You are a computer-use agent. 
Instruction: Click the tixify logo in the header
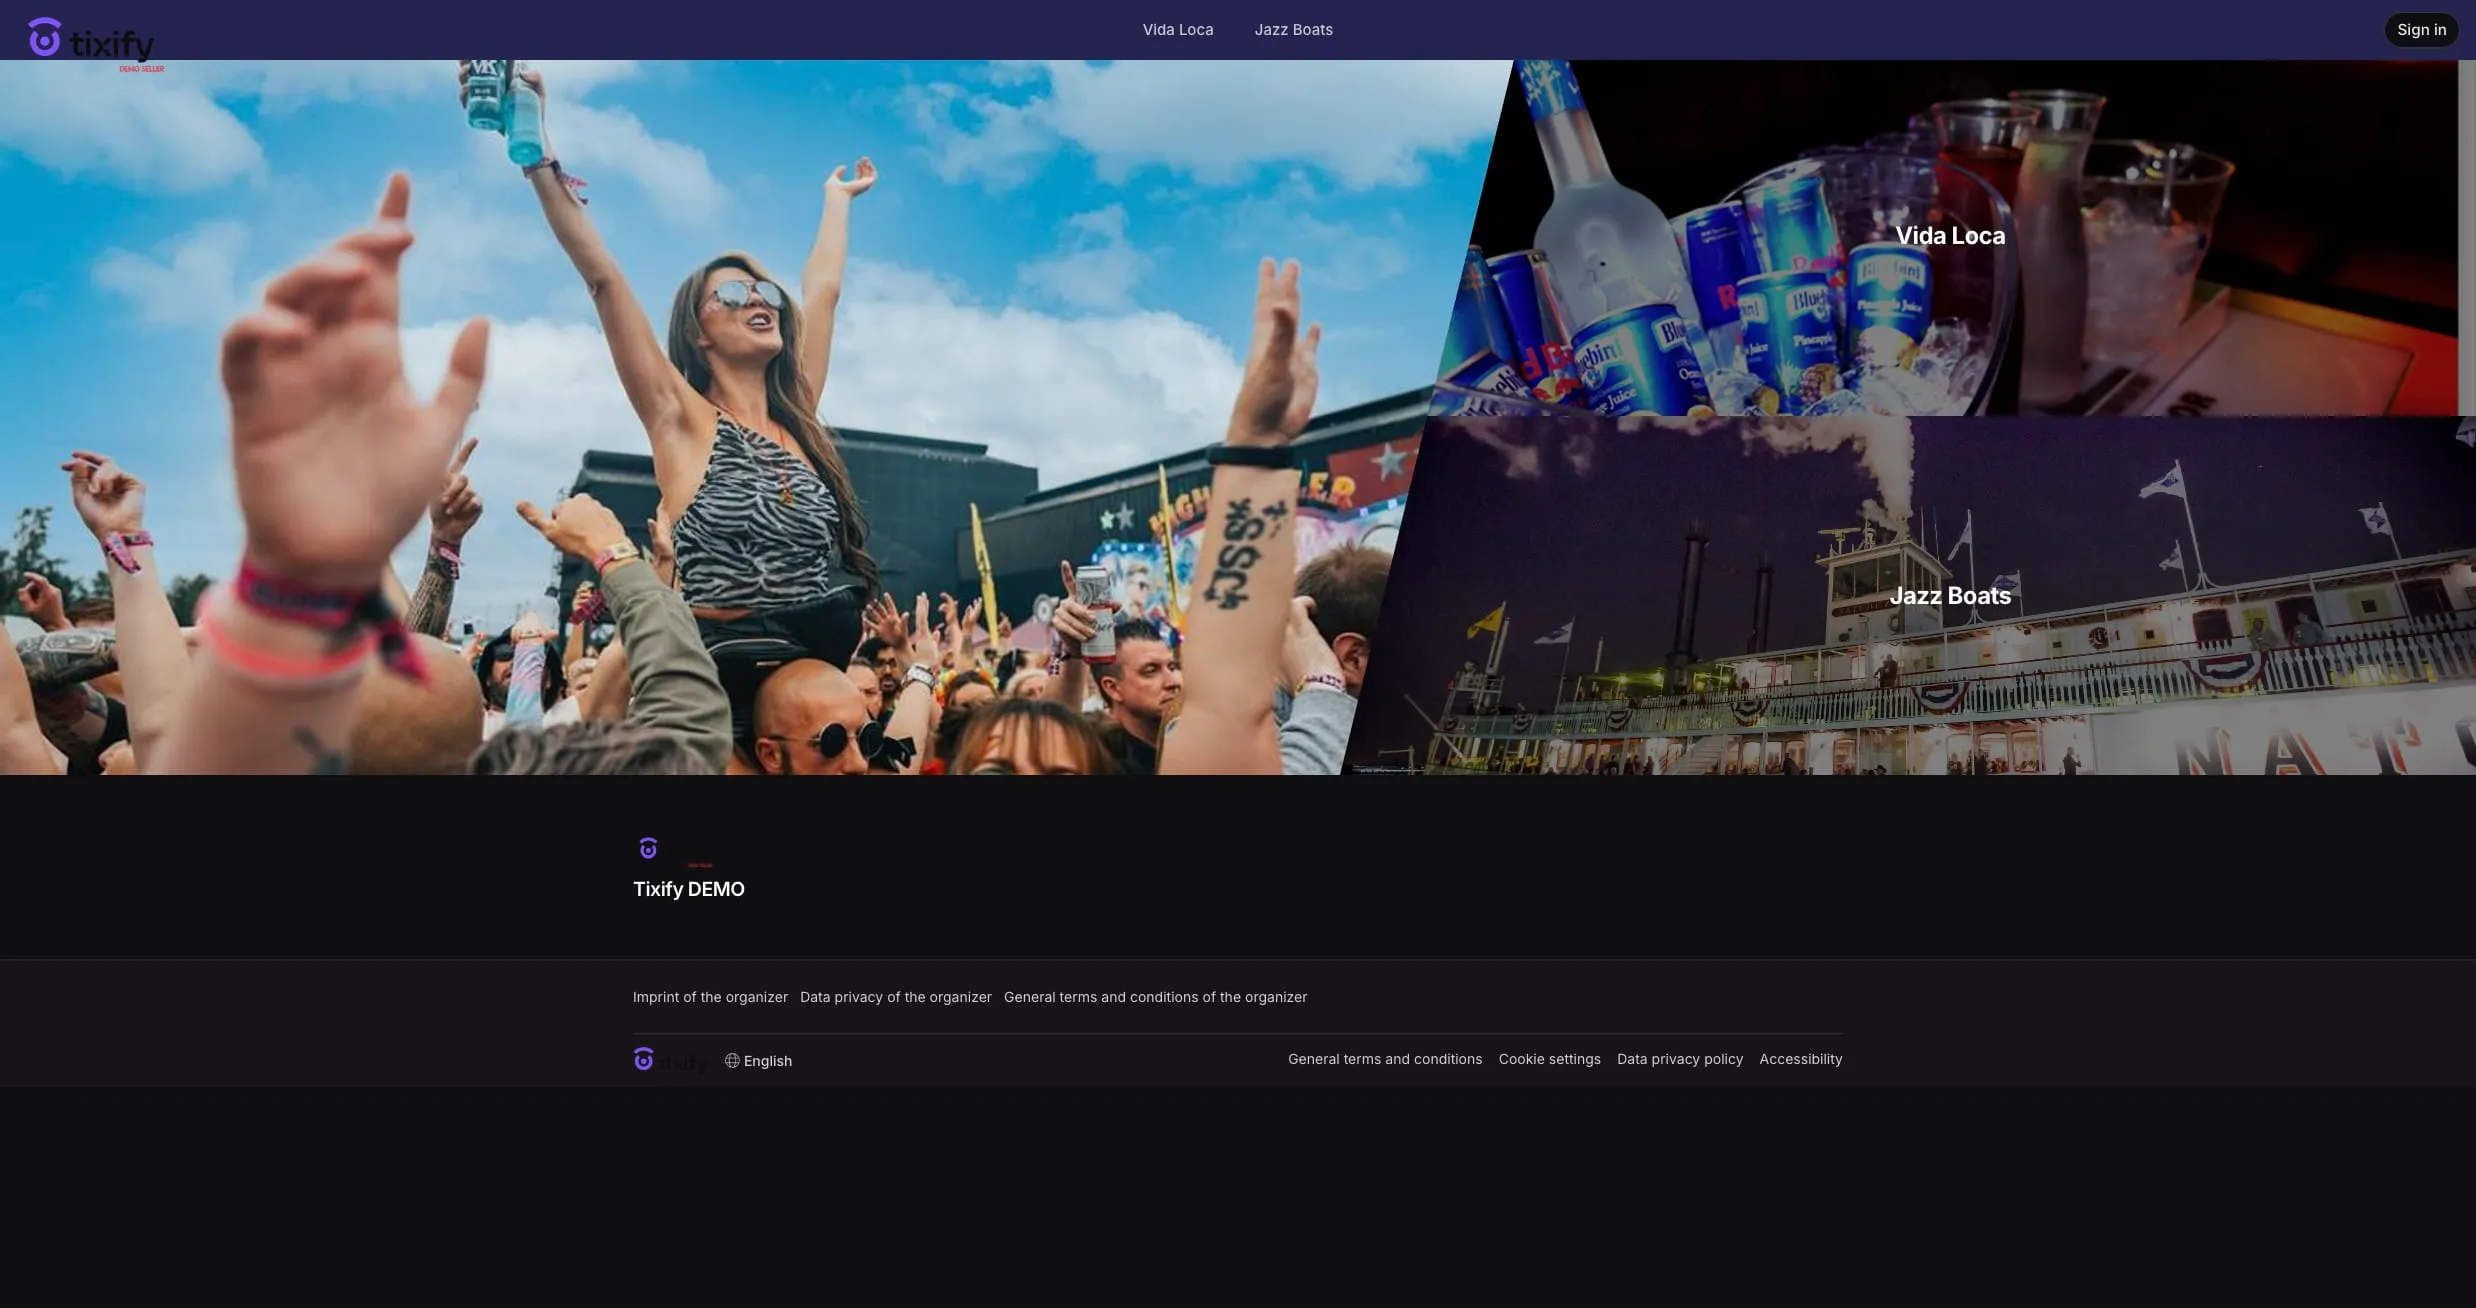point(96,43)
